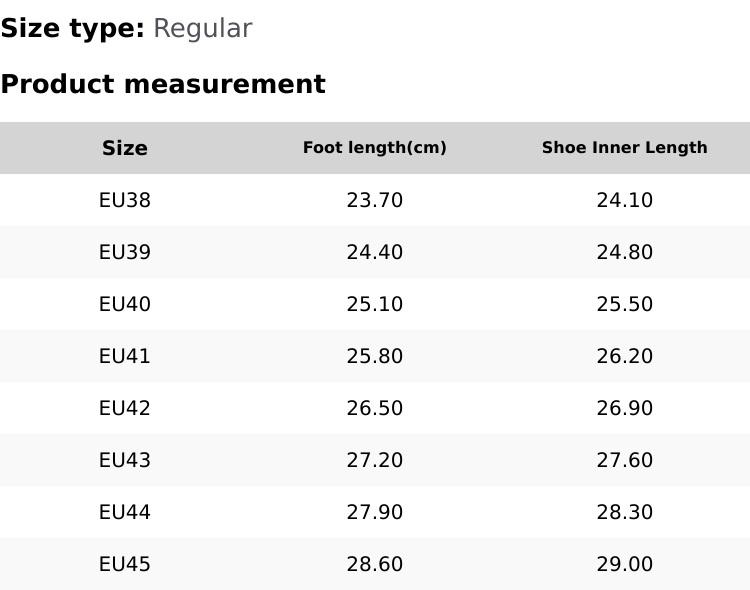Select the EU44 size cell
The height and width of the screenshot is (590, 750).
point(125,512)
